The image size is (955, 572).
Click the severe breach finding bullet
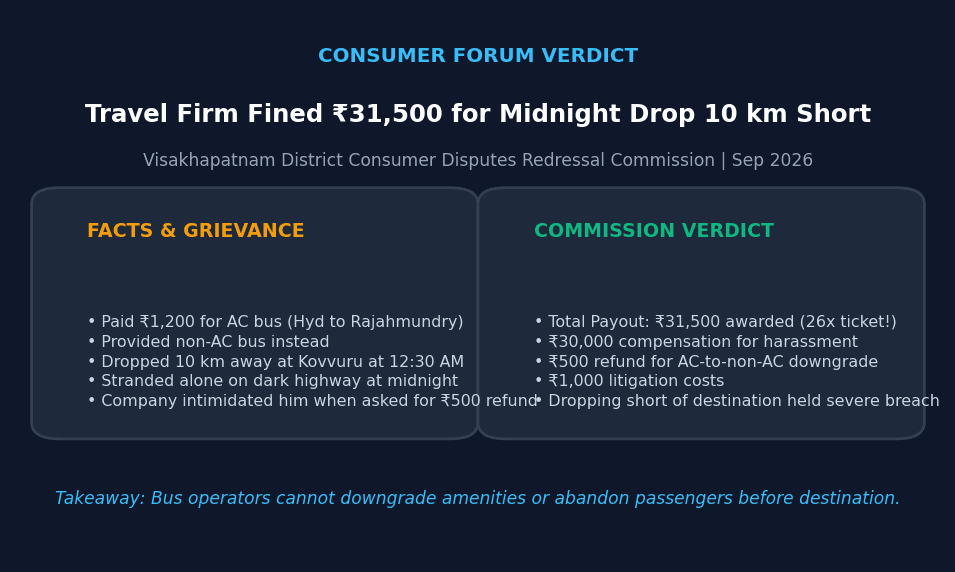(737, 401)
